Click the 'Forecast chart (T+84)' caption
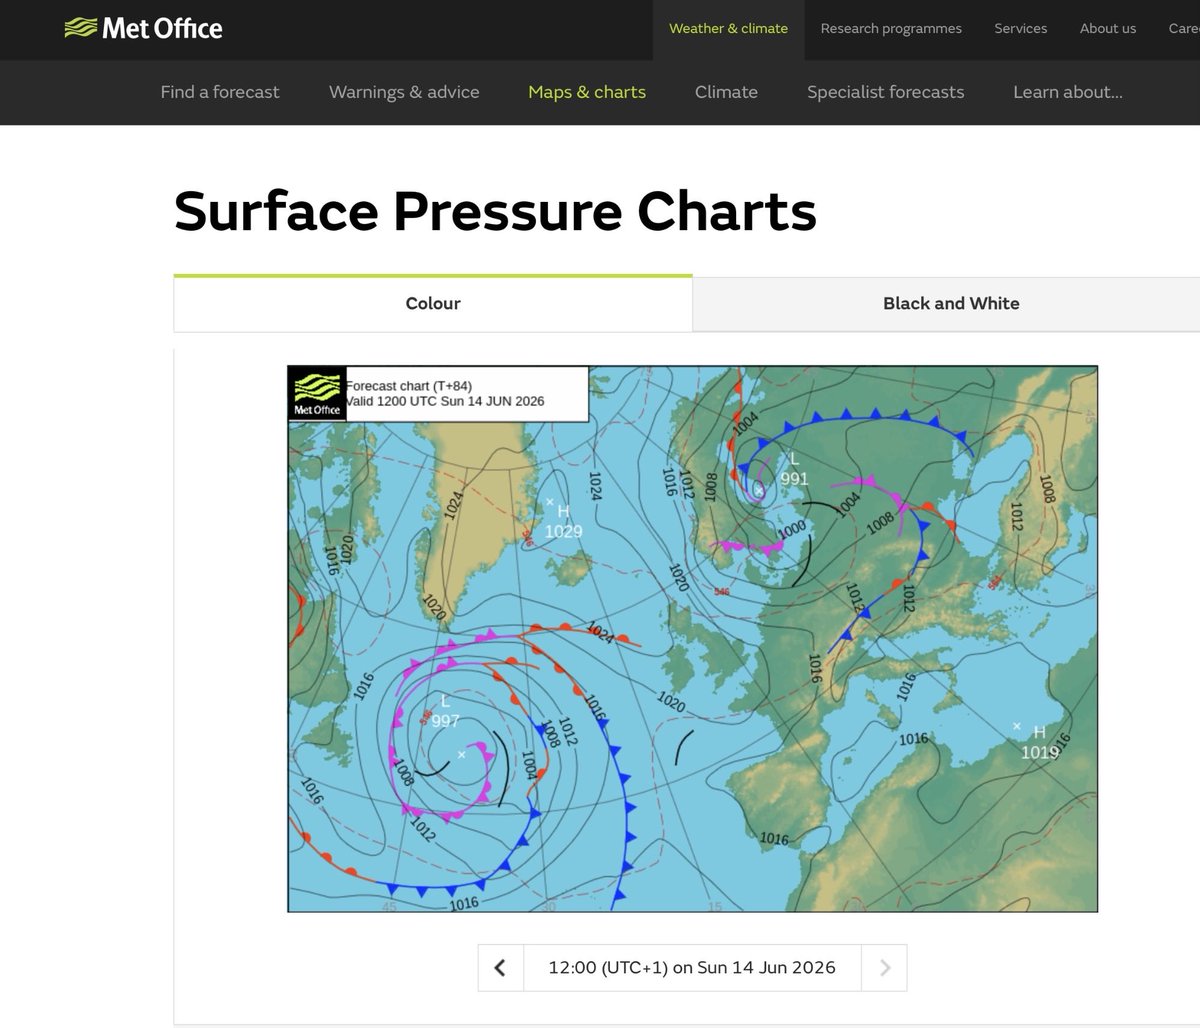The height and width of the screenshot is (1028, 1200). click(409, 386)
